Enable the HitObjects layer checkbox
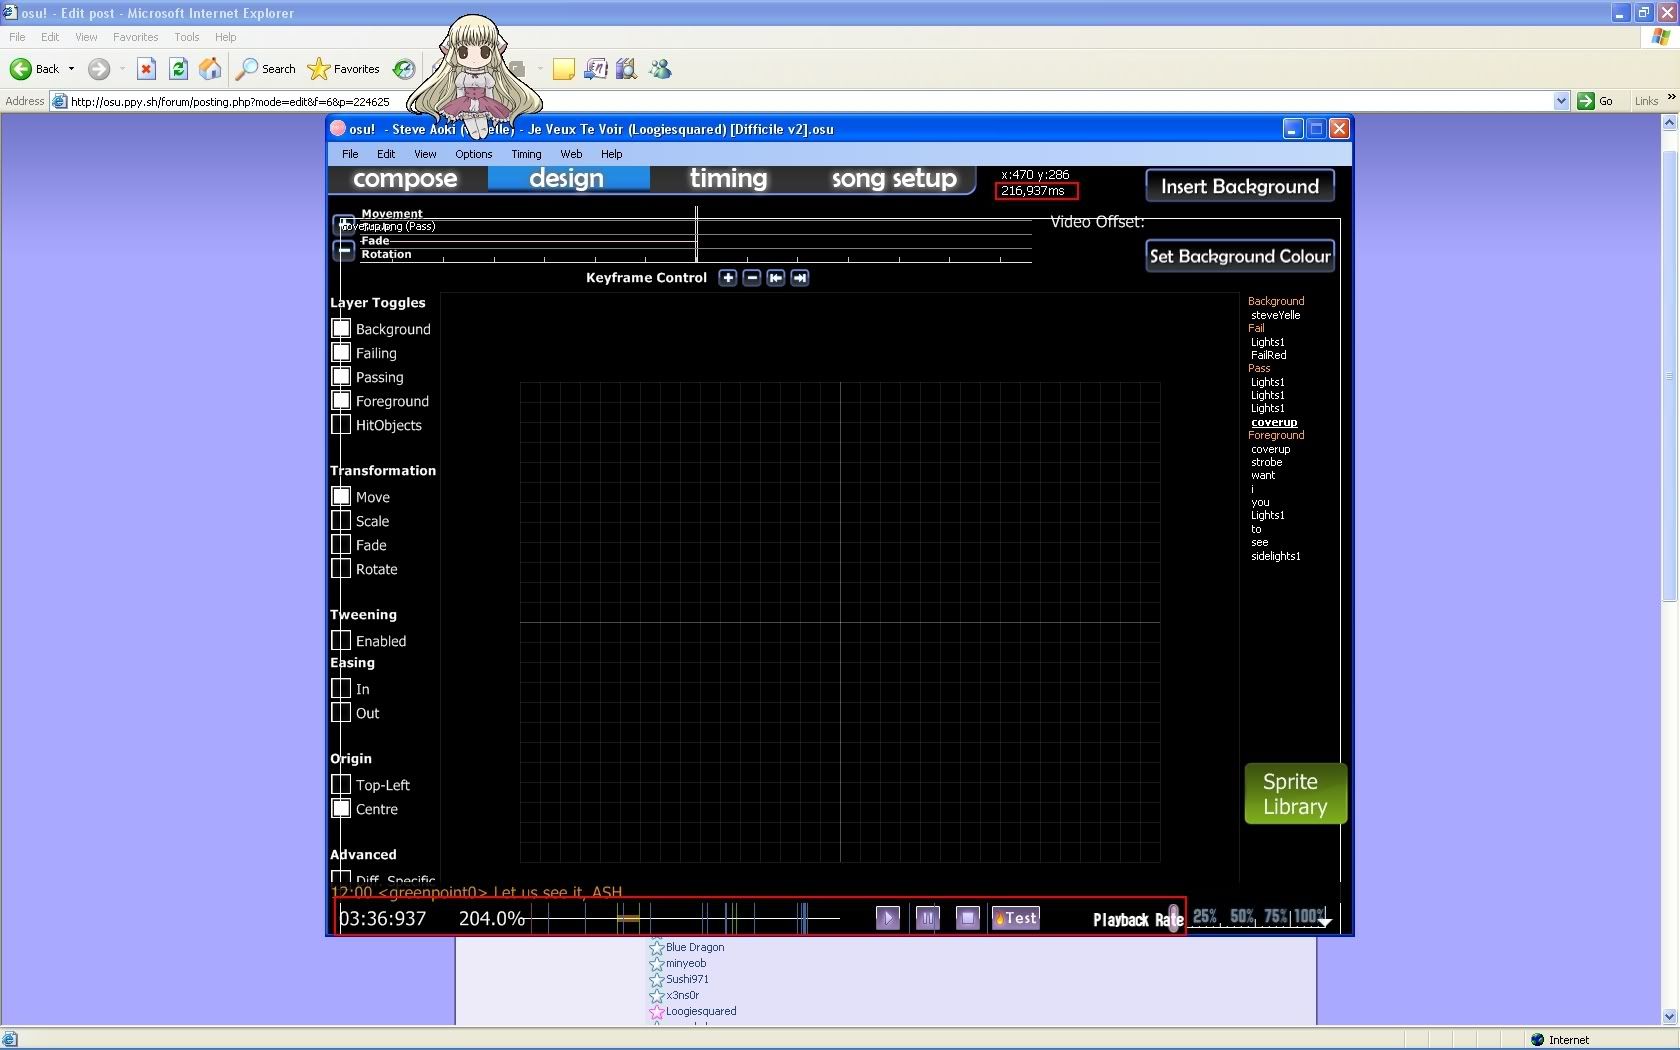Image resolution: width=1680 pixels, height=1050 pixels. click(x=341, y=424)
